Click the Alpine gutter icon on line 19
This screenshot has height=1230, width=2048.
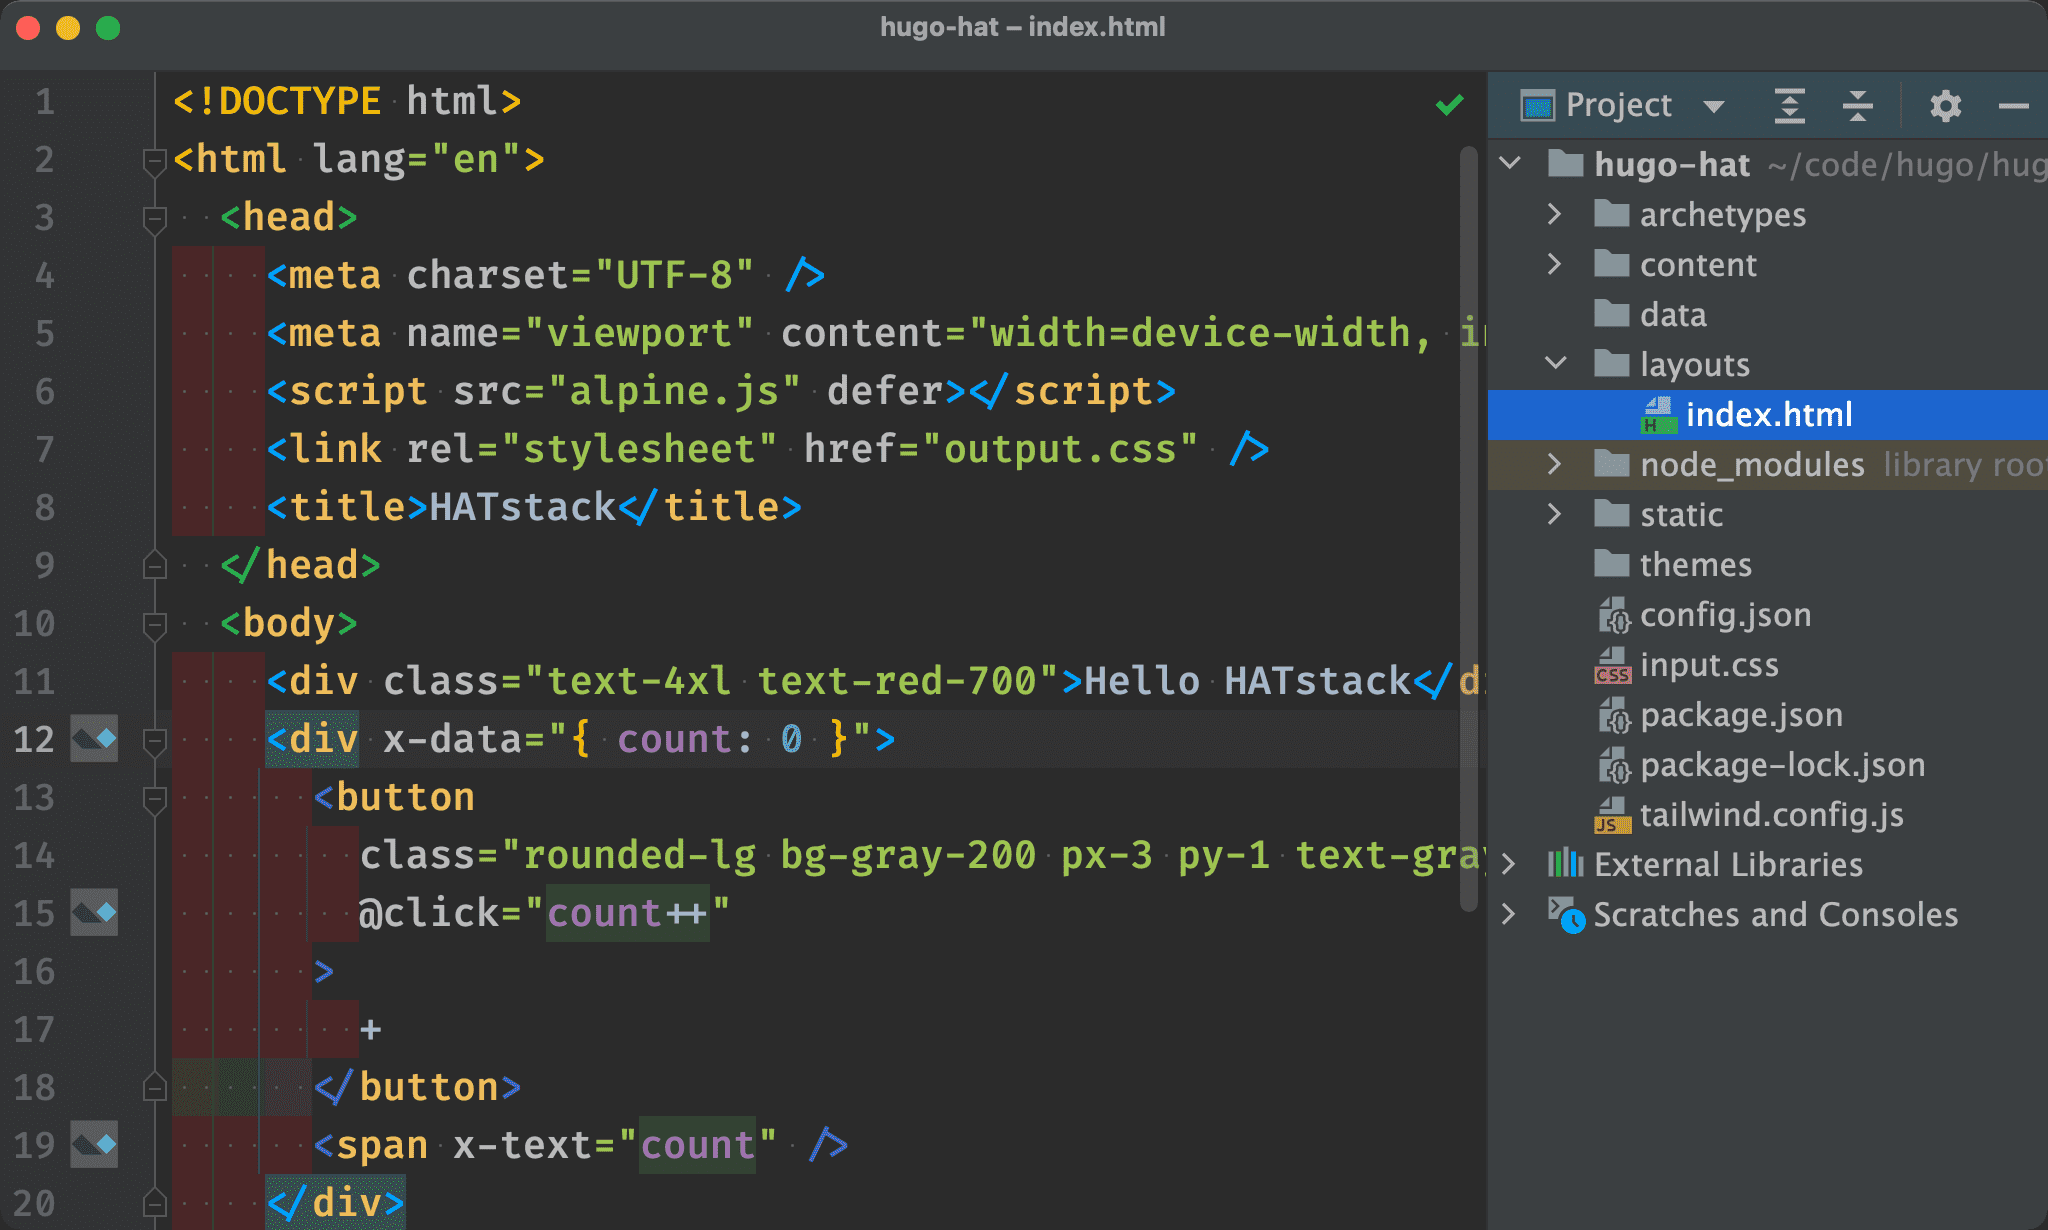tap(94, 1145)
